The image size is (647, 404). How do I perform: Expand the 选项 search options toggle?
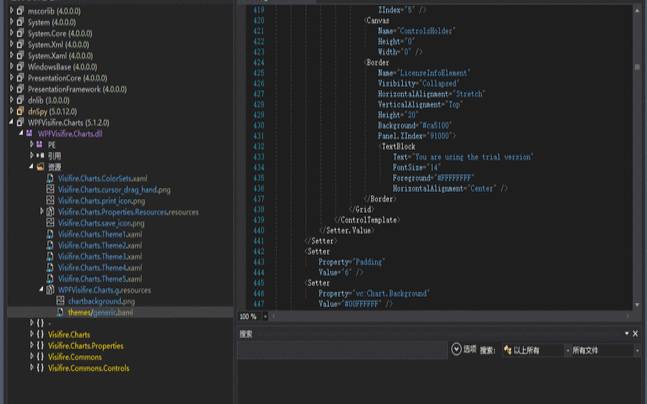[456, 350]
